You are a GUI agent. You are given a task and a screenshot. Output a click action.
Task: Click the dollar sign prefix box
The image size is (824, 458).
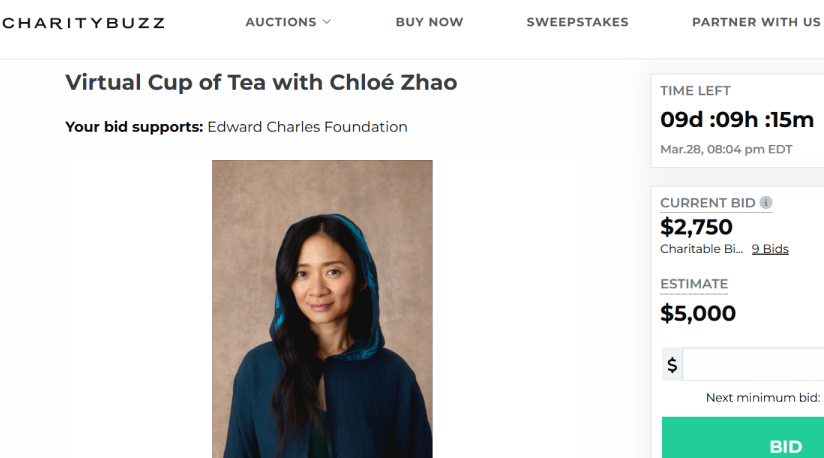[672, 365]
